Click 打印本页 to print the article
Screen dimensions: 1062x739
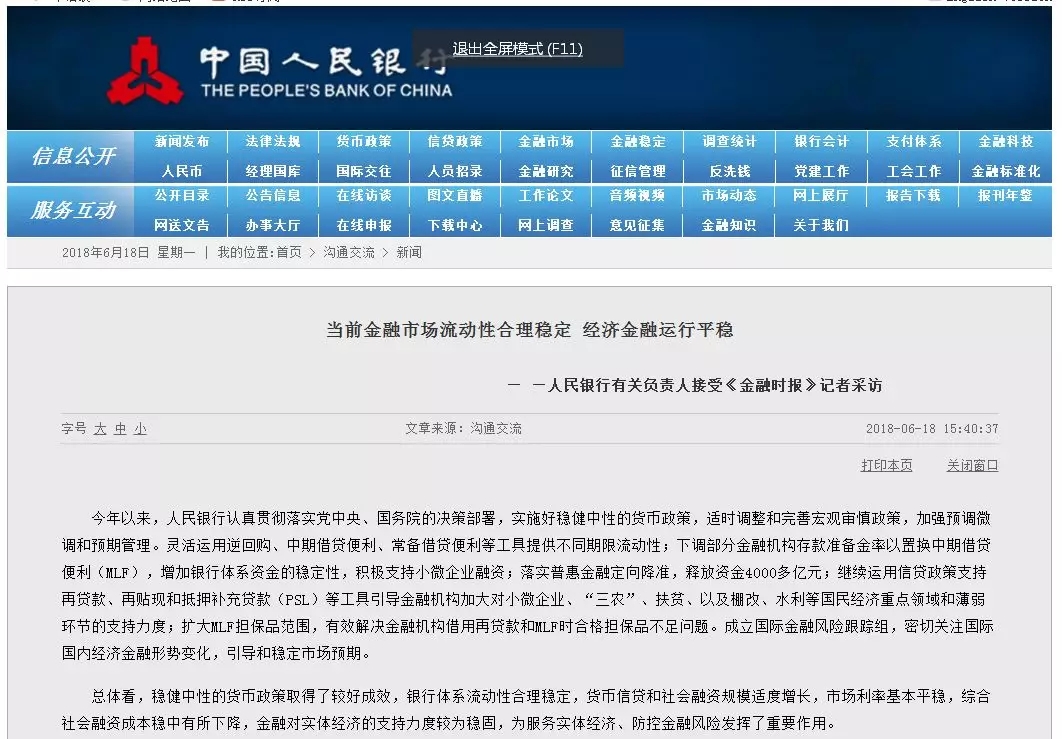pos(887,465)
